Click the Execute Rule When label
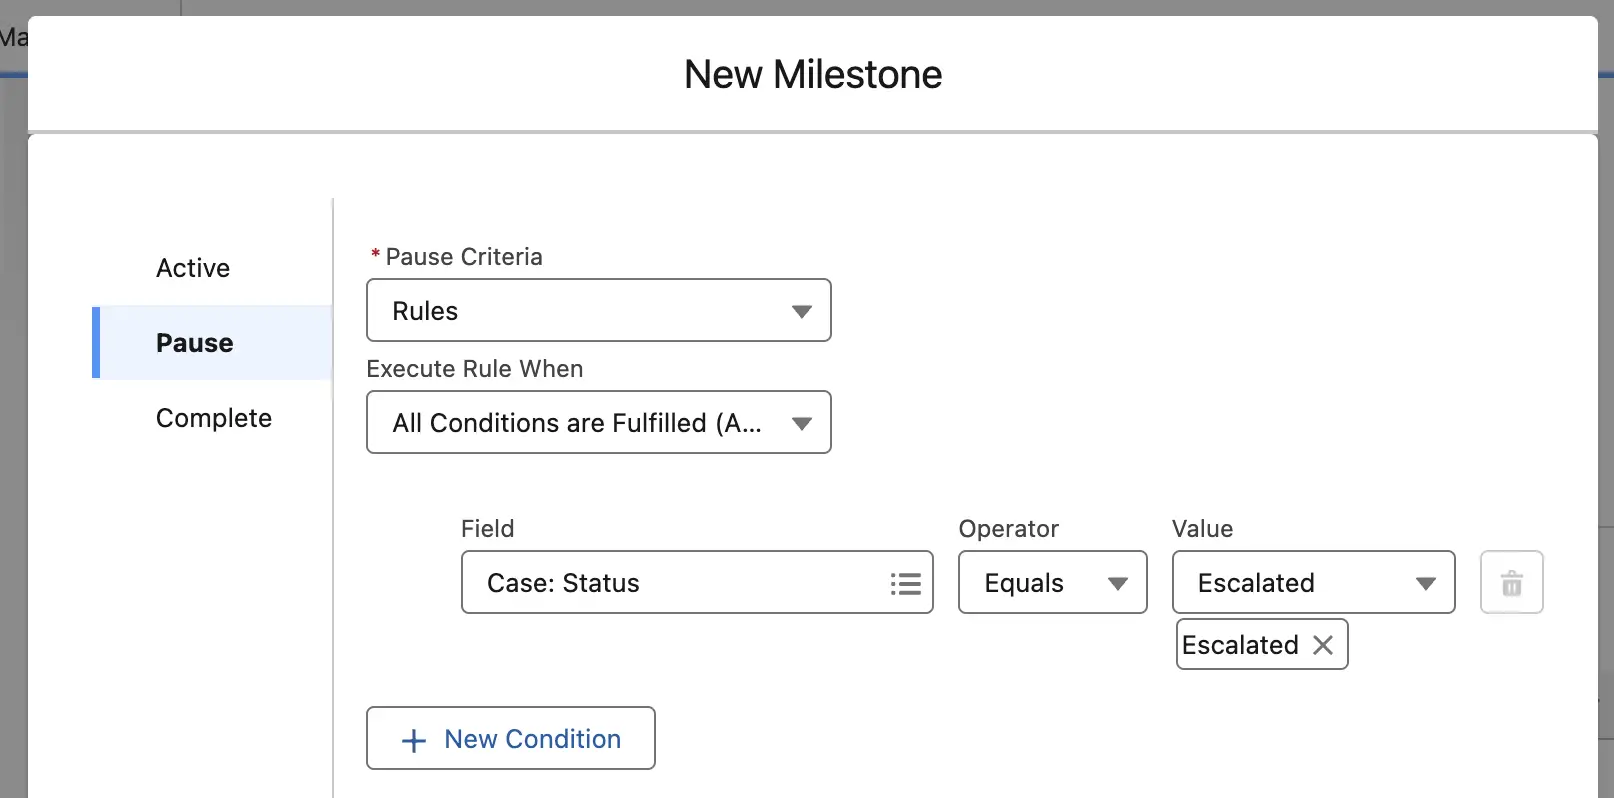Screen dimensions: 1614x798 pyautogui.click(x=475, y=369)
